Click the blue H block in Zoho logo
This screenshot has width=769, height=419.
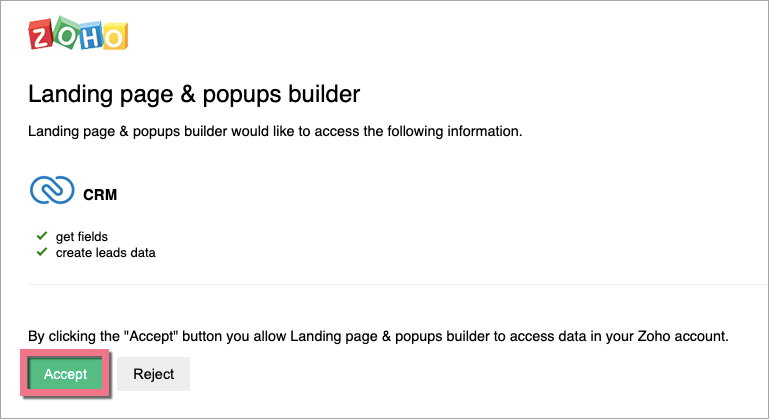point(90,36)
